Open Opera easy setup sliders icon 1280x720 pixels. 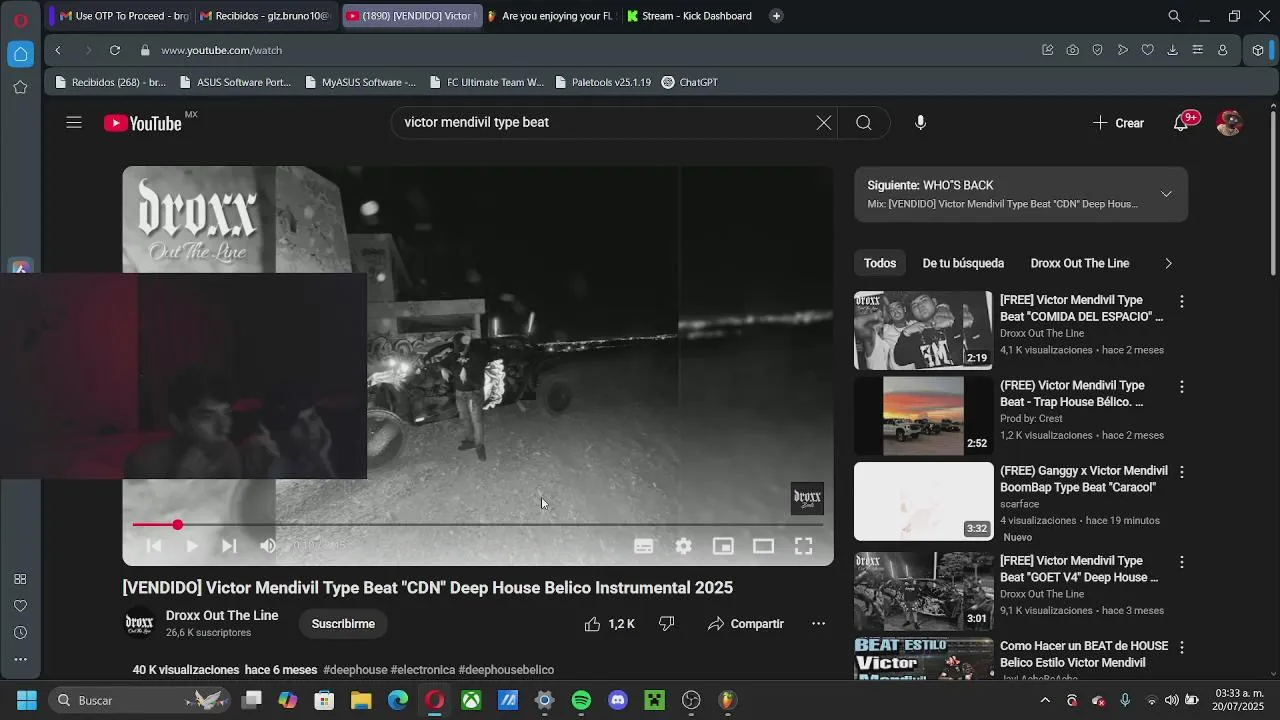pyautogui.click(x=1197, y=50)
